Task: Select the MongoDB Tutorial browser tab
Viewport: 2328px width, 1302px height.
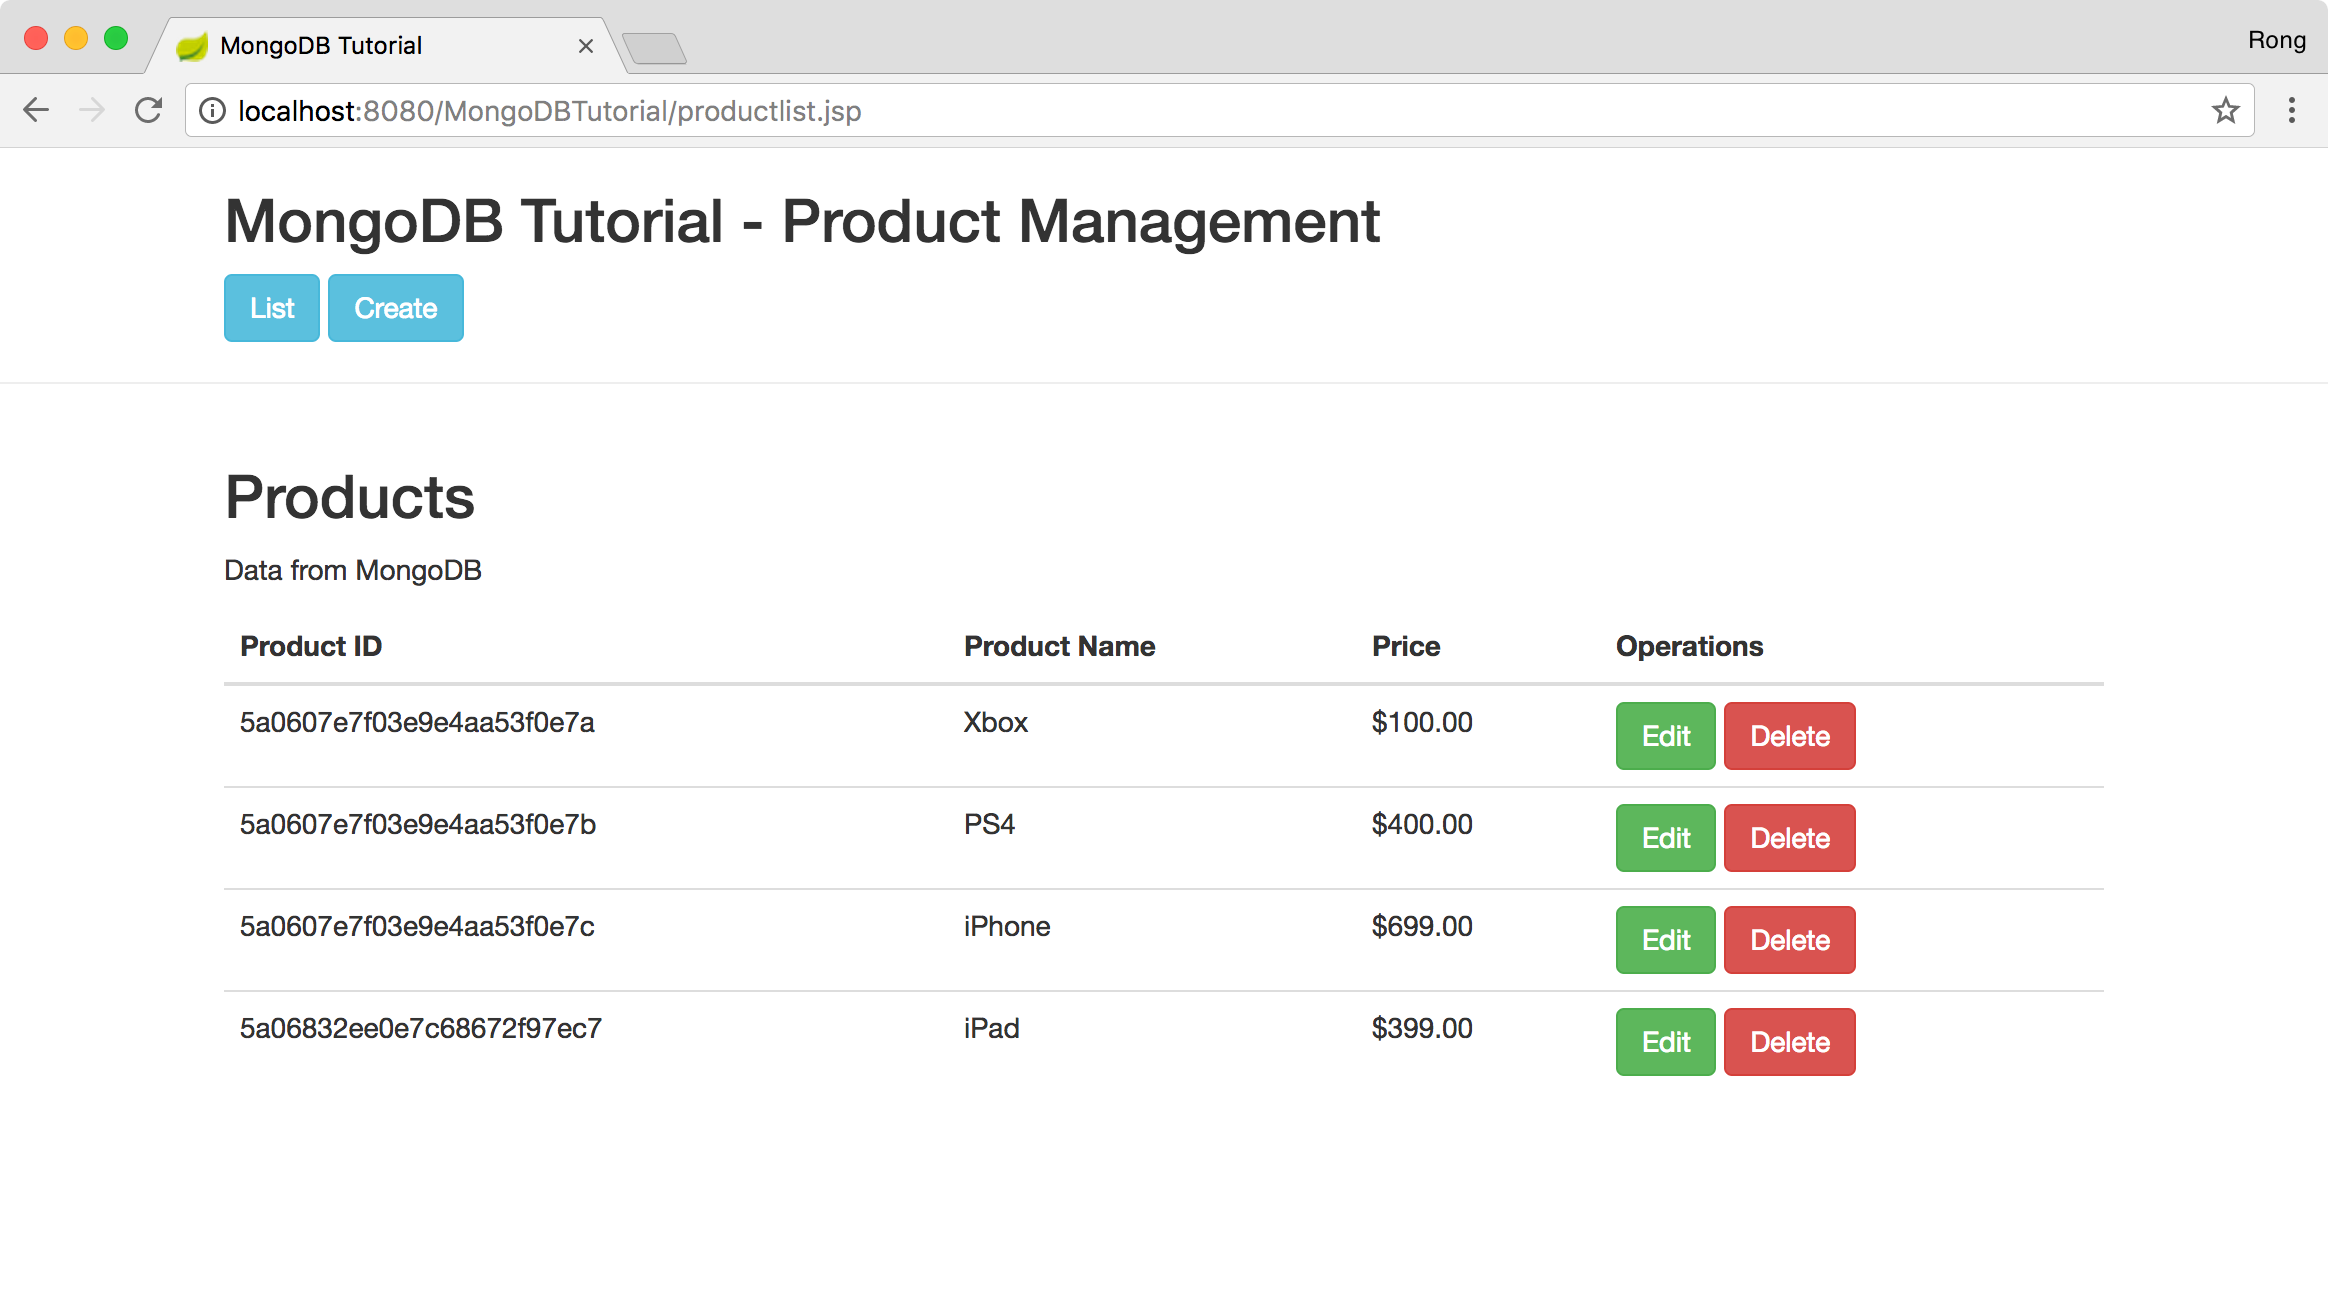Action: click(x=387, y=46)
